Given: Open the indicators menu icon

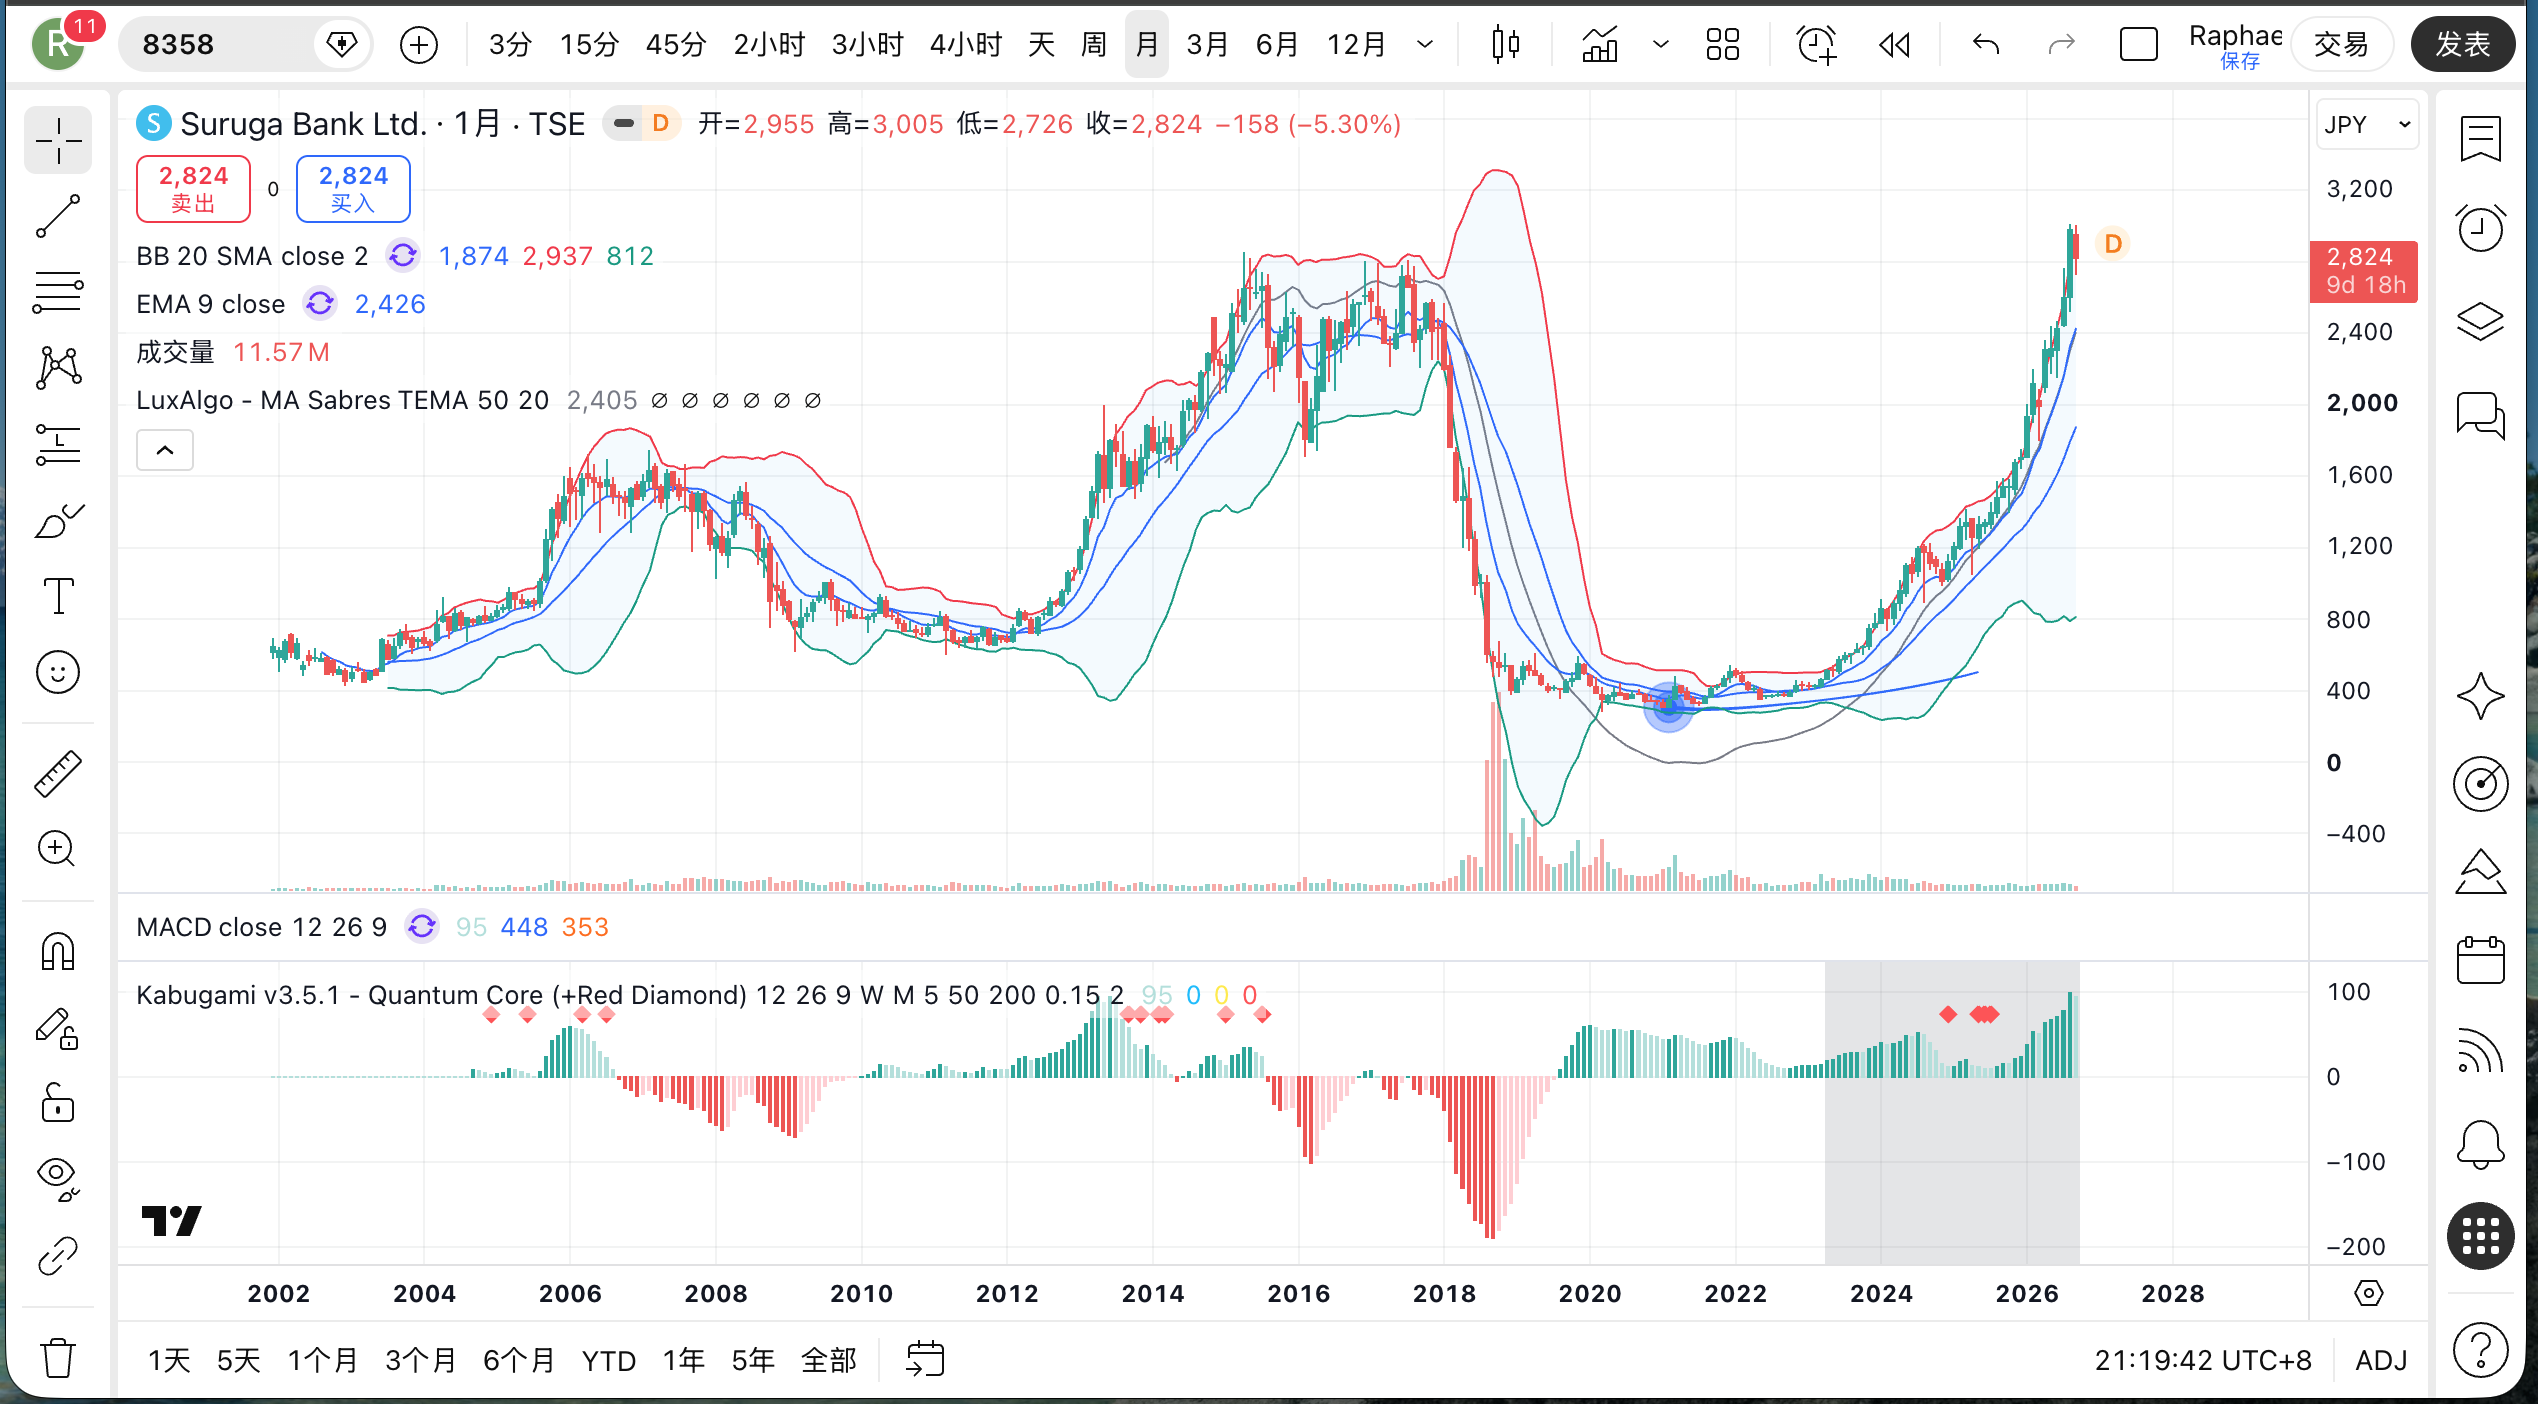Looking at the screenshot, I should point(1600,44).
